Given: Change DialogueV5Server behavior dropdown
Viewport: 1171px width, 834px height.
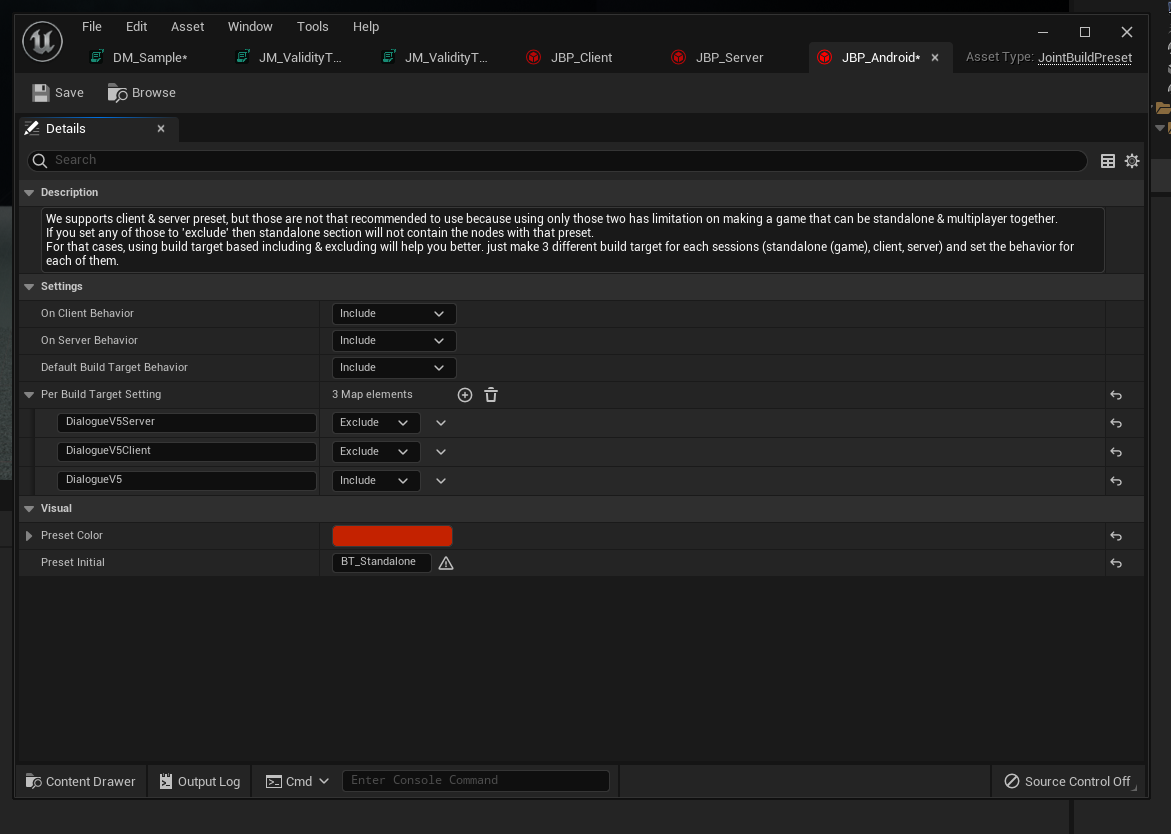Looking at the screenshot, I should [375, 423].
